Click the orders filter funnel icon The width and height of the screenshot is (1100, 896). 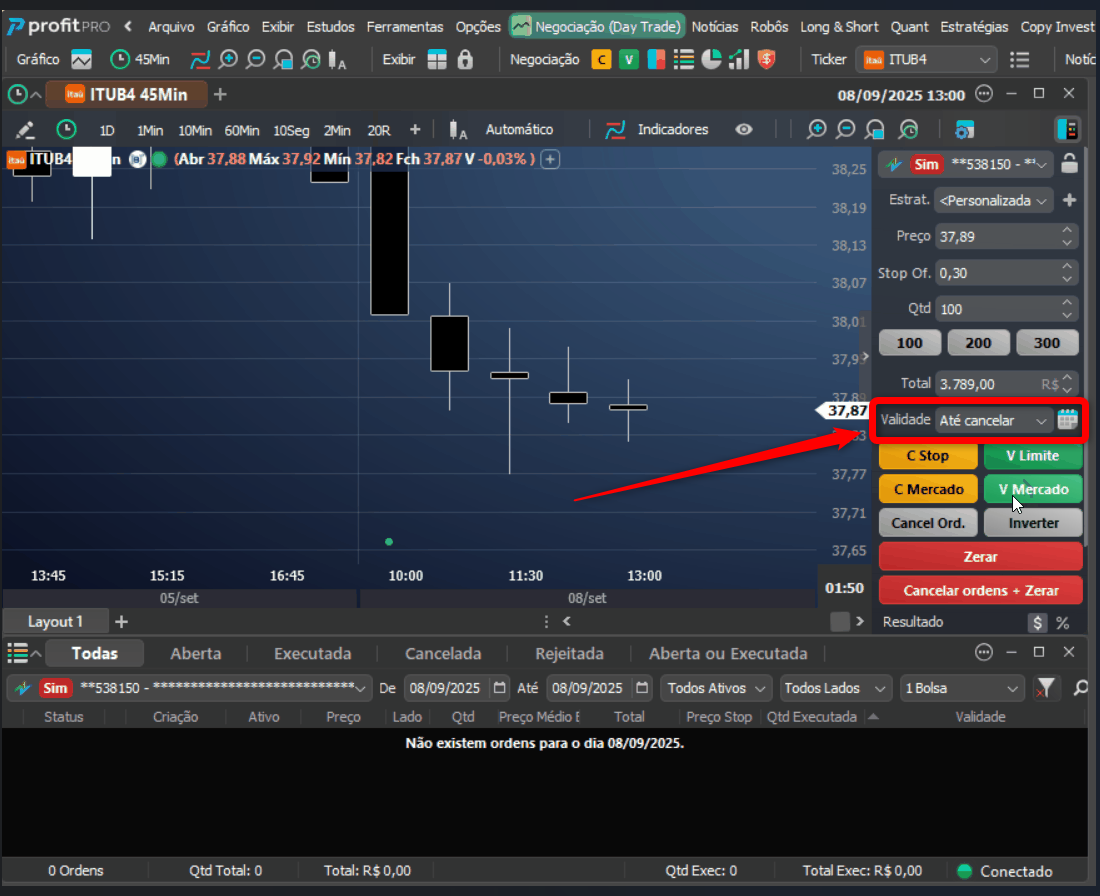[x=1045, y=688]
